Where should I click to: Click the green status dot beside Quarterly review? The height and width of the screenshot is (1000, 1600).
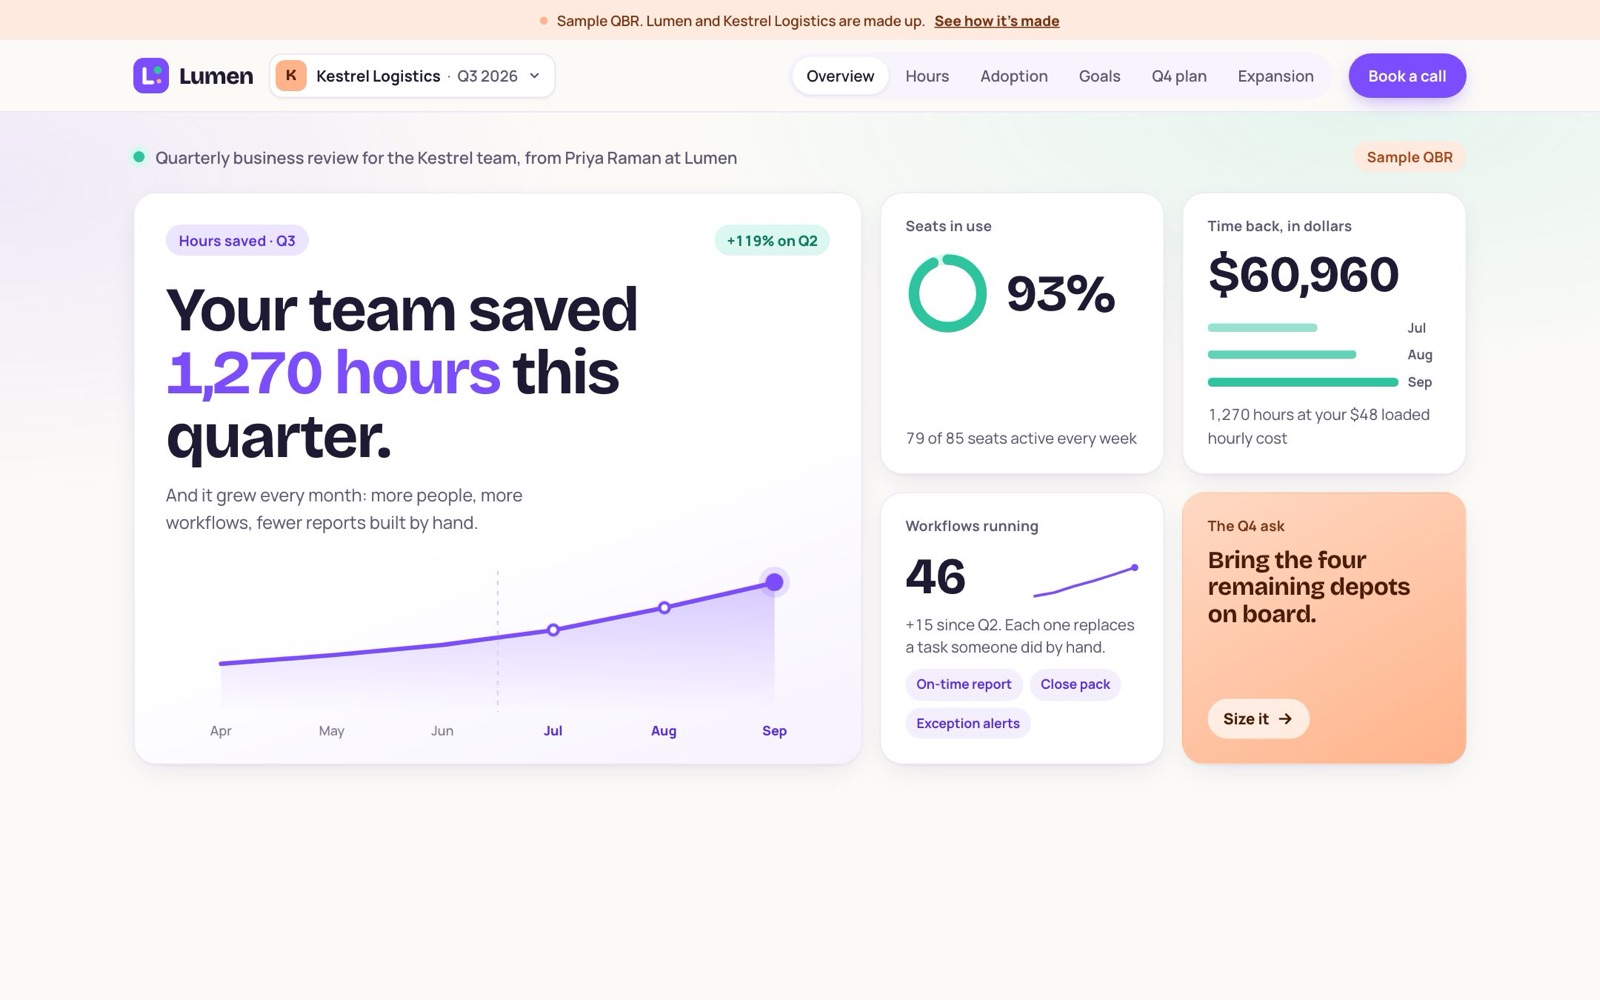(x=139, y=157)
